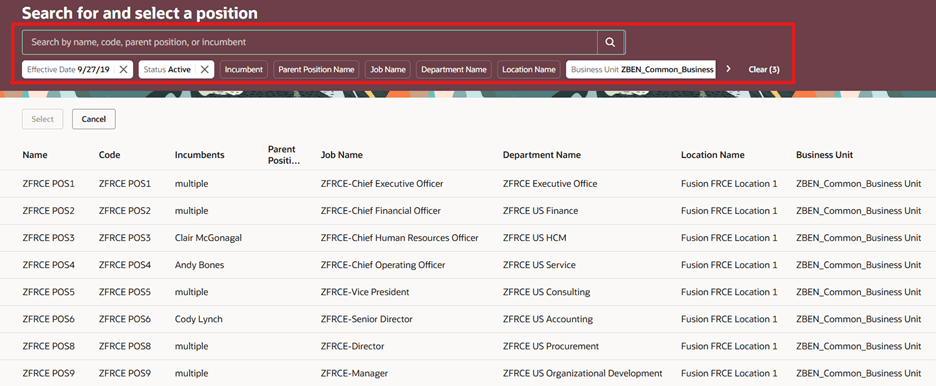Click ZFRCE-Vice President job cell
The width and height of the screenshot is (936, 386).
(365, 292)
